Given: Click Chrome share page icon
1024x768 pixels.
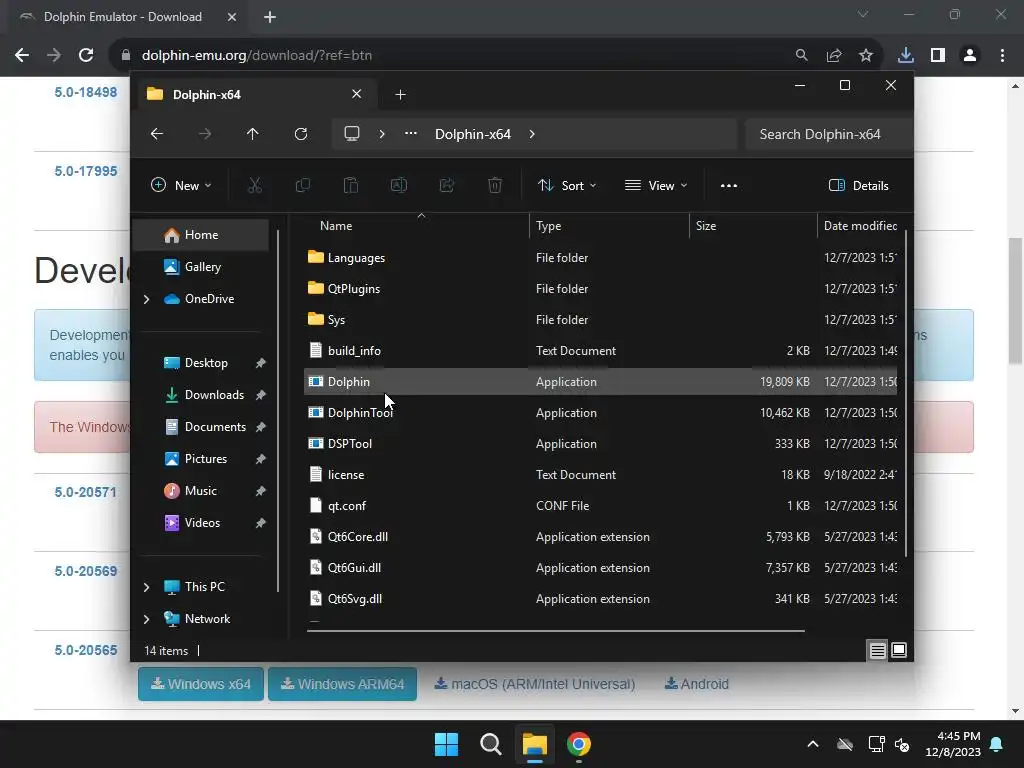Looking at the screenshot, I should point(834,56).
